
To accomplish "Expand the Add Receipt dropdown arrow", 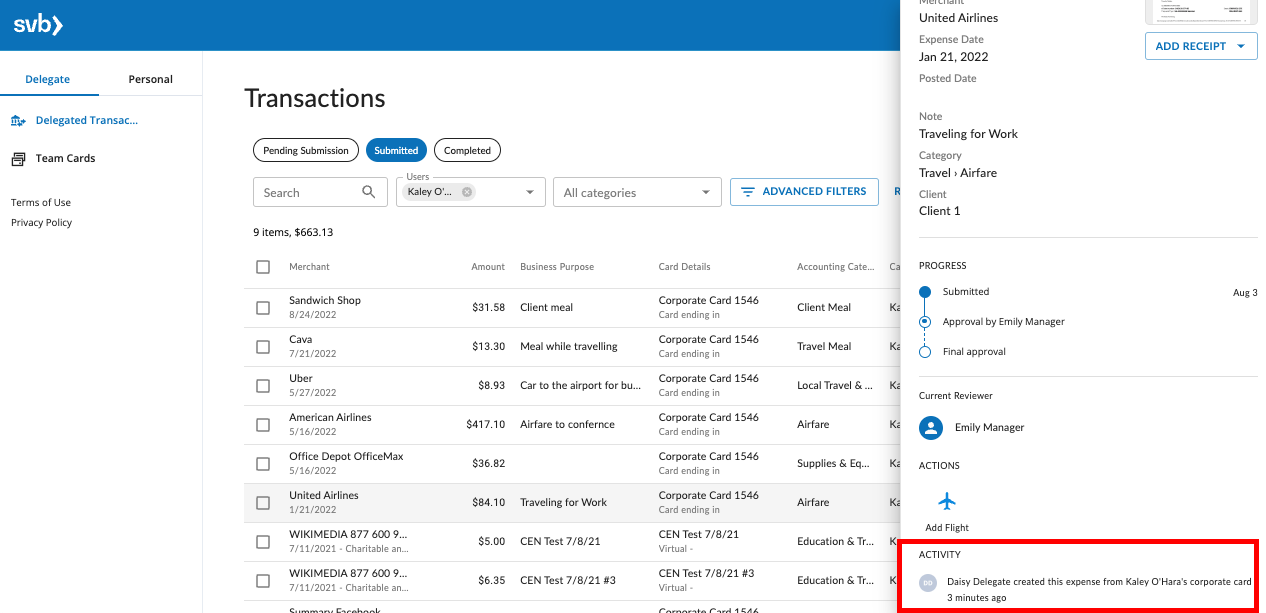I will tap(1241, 46).
